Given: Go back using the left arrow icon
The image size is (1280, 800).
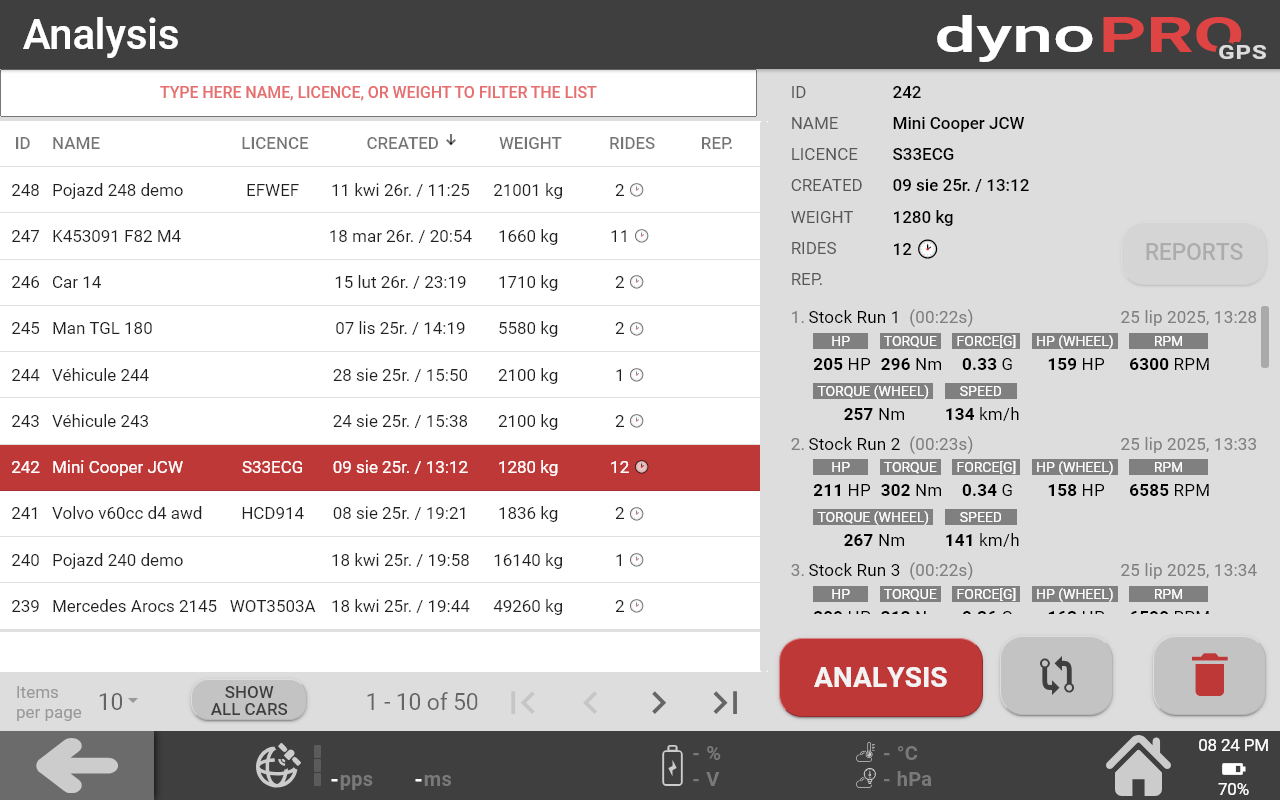Looking at the screenshot, I should (x=77, y=766).
